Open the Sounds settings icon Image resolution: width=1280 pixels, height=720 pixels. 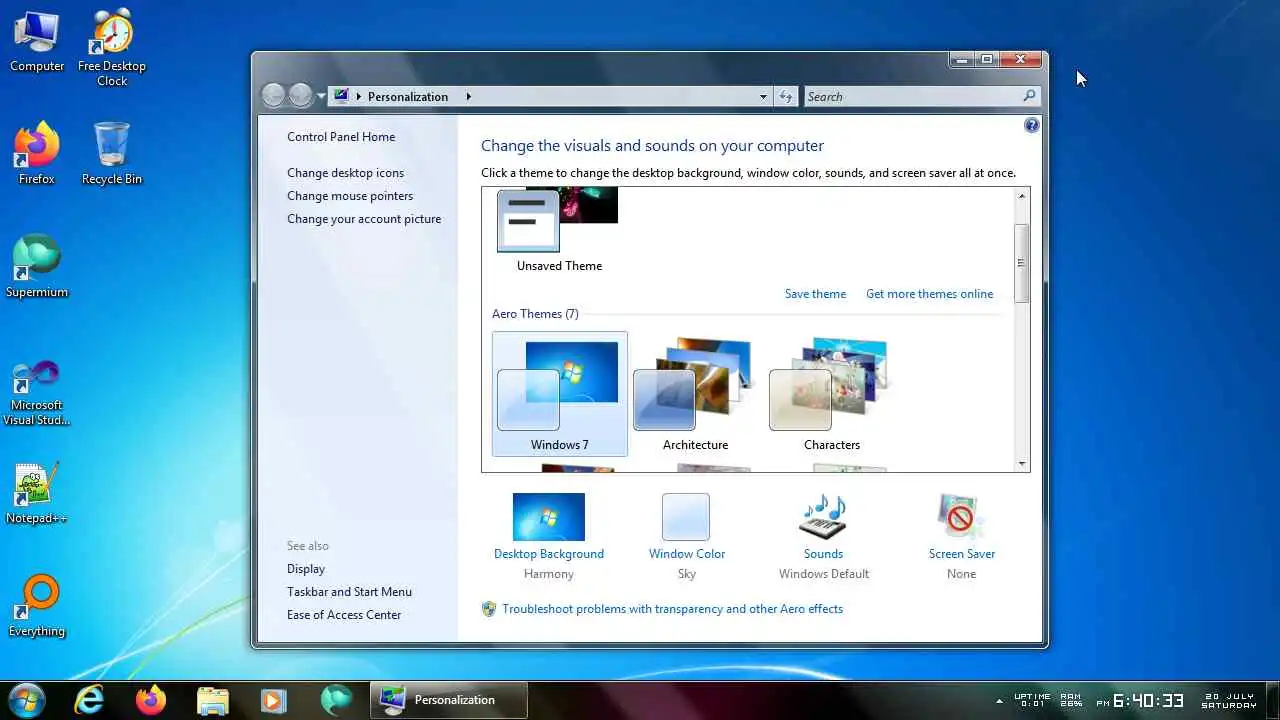pos(823,517)
